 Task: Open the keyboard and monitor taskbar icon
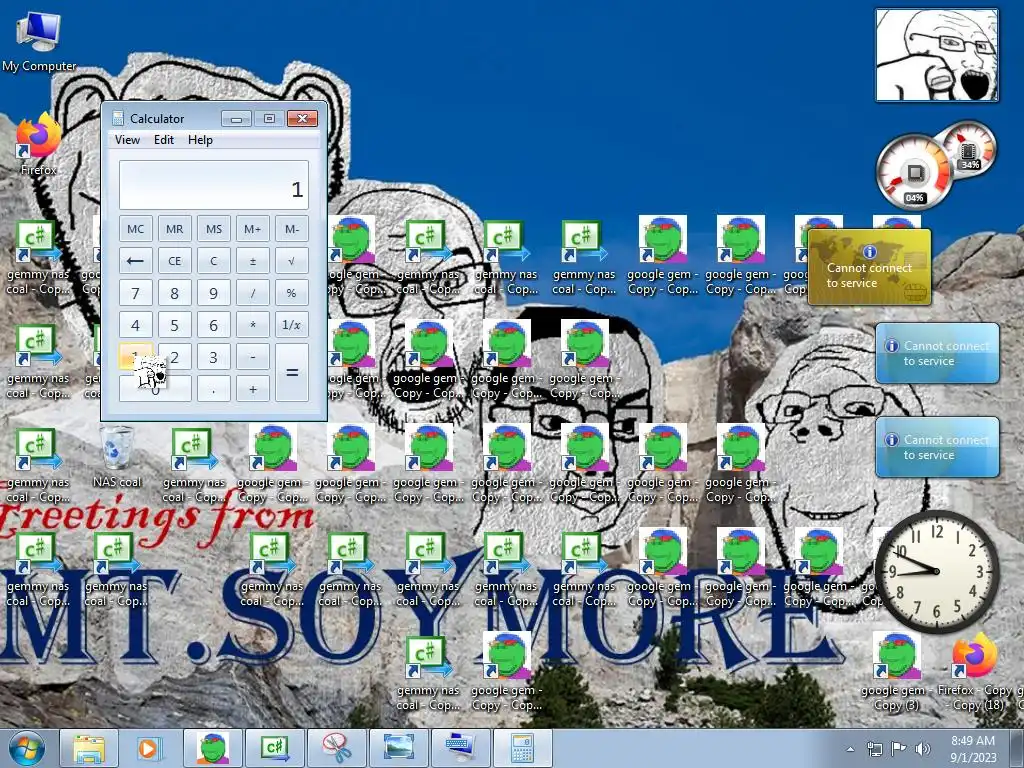[x=460, y=748]
